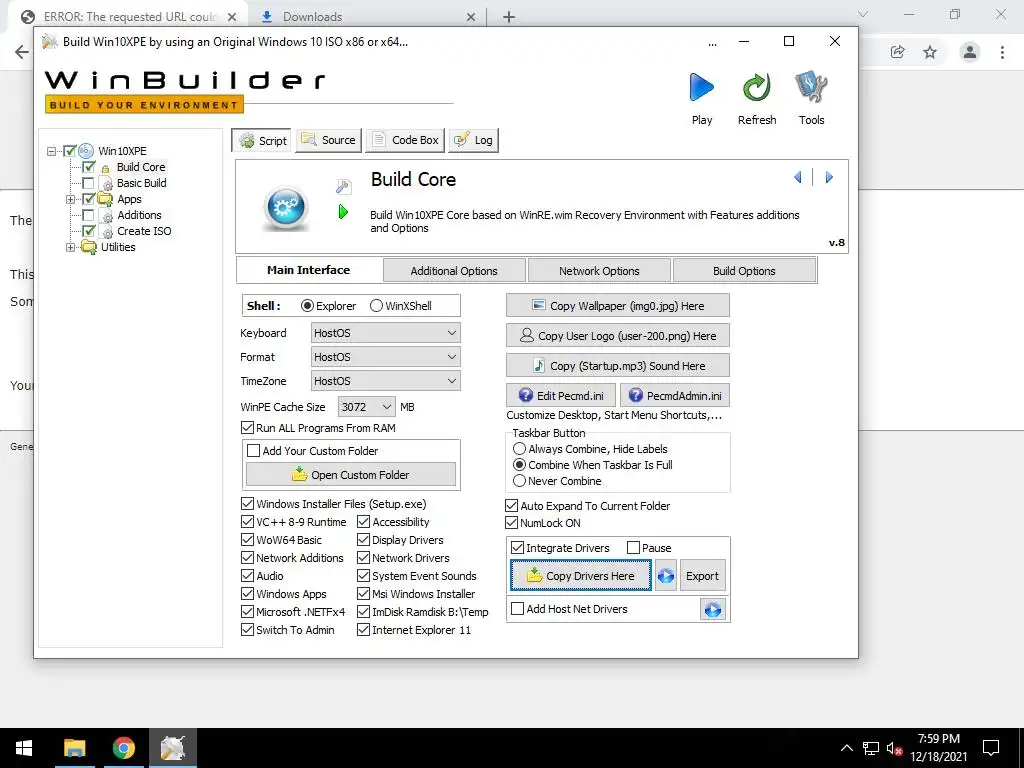This screenshot has width=1024, height=768.
Task: Toggle Run ALL Programs From RAM
Action: [248, 428]
